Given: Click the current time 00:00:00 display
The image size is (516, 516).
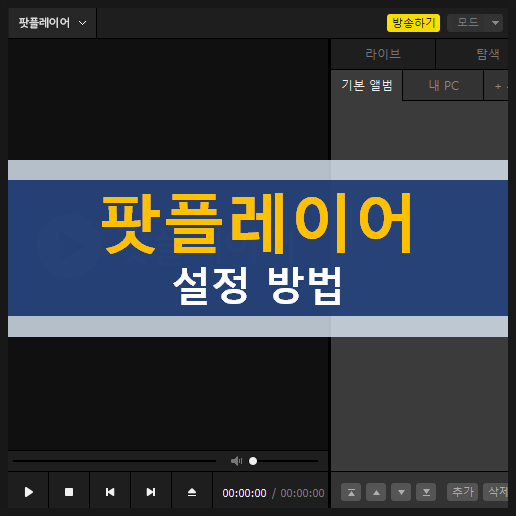Looking at the screenshot, I should [x=244, y=493].
